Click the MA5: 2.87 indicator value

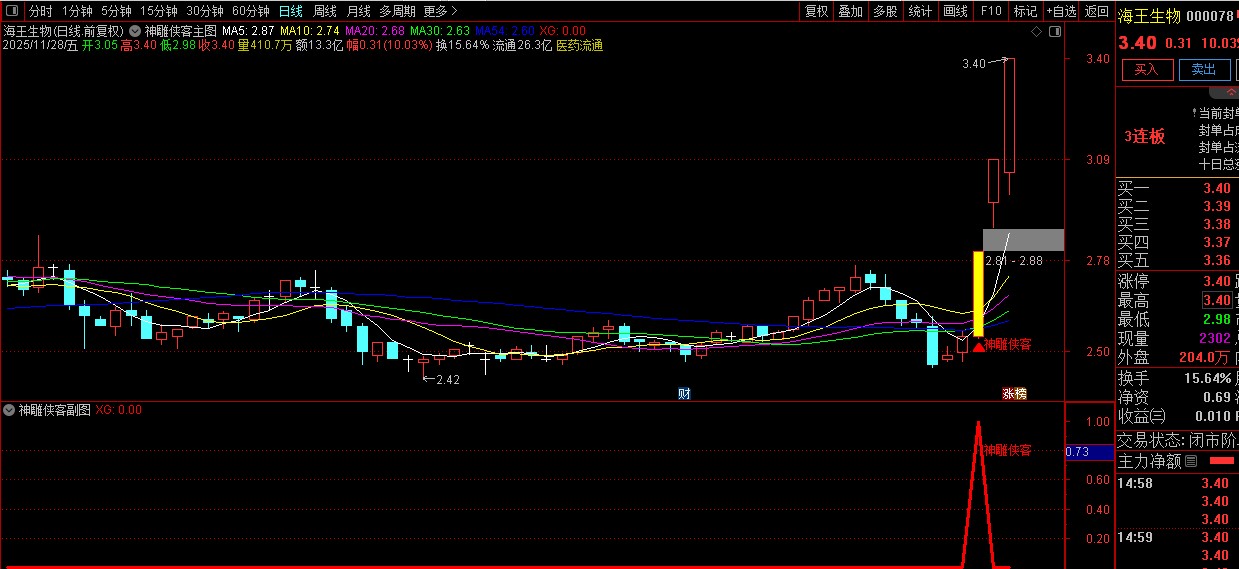click(x=249, y=31)
